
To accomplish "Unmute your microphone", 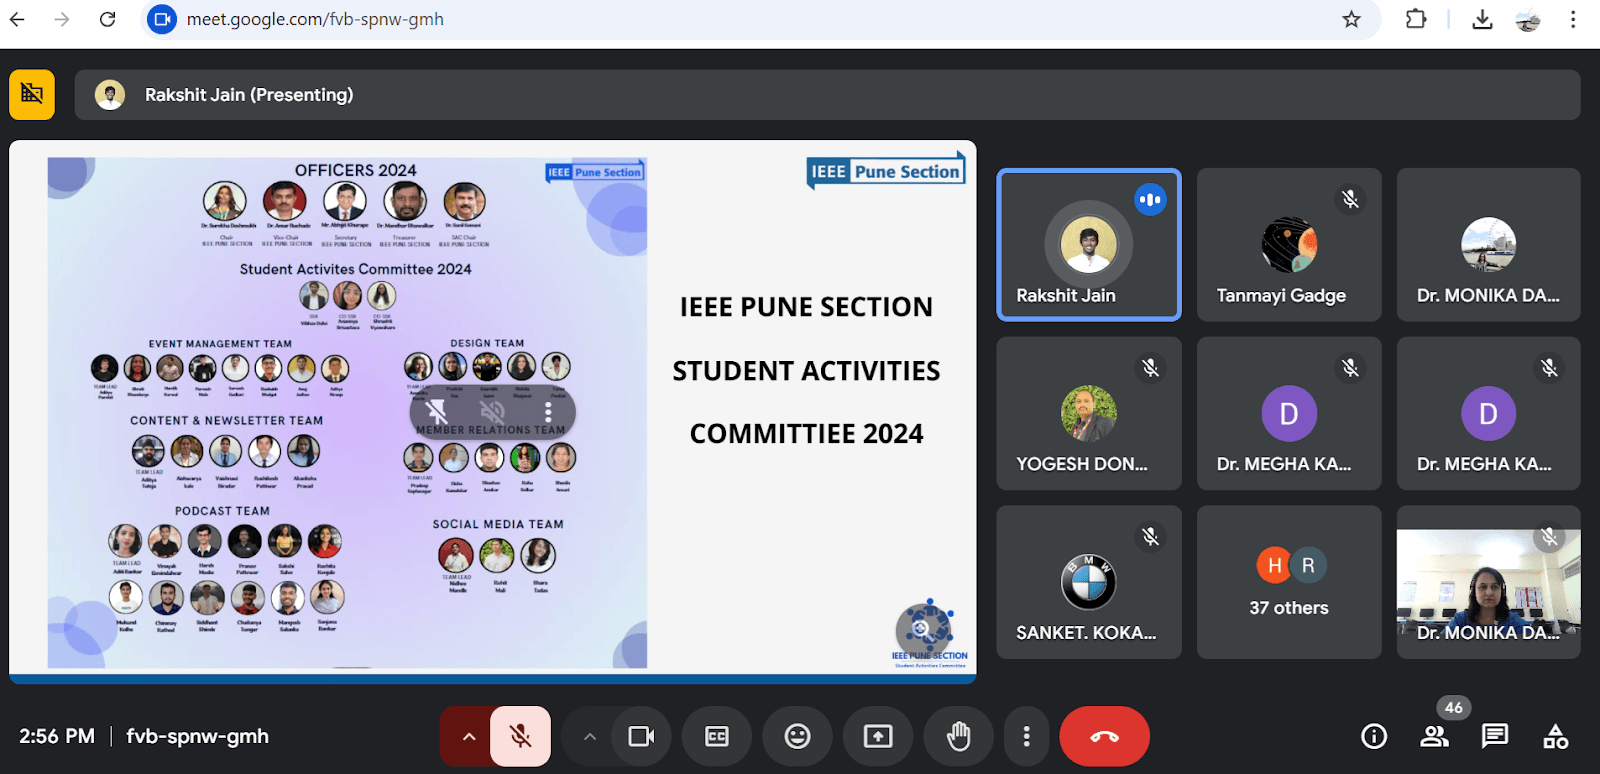I will click(521, 737).
